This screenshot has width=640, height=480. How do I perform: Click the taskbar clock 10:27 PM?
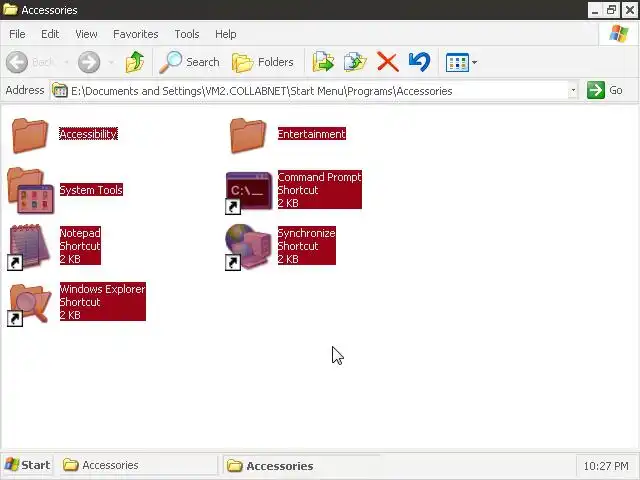pyautogui.click(x=606, y=466)
